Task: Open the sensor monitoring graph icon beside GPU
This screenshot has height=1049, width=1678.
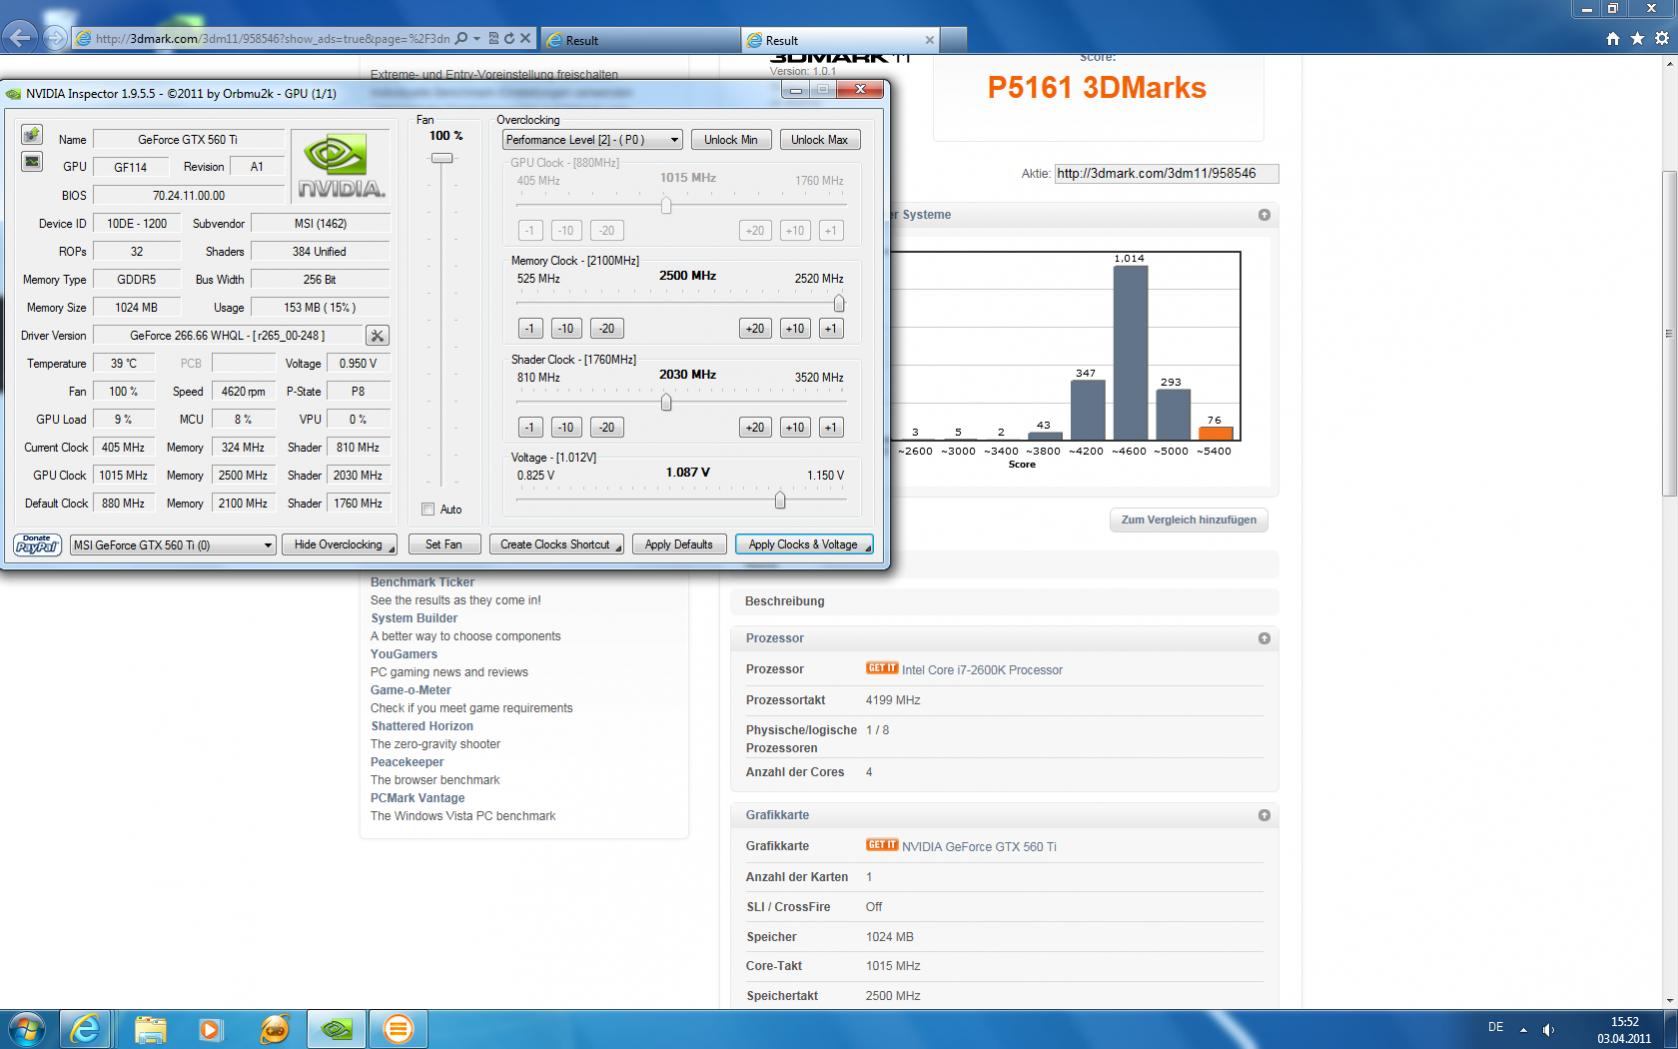Action: click(32, 161)
